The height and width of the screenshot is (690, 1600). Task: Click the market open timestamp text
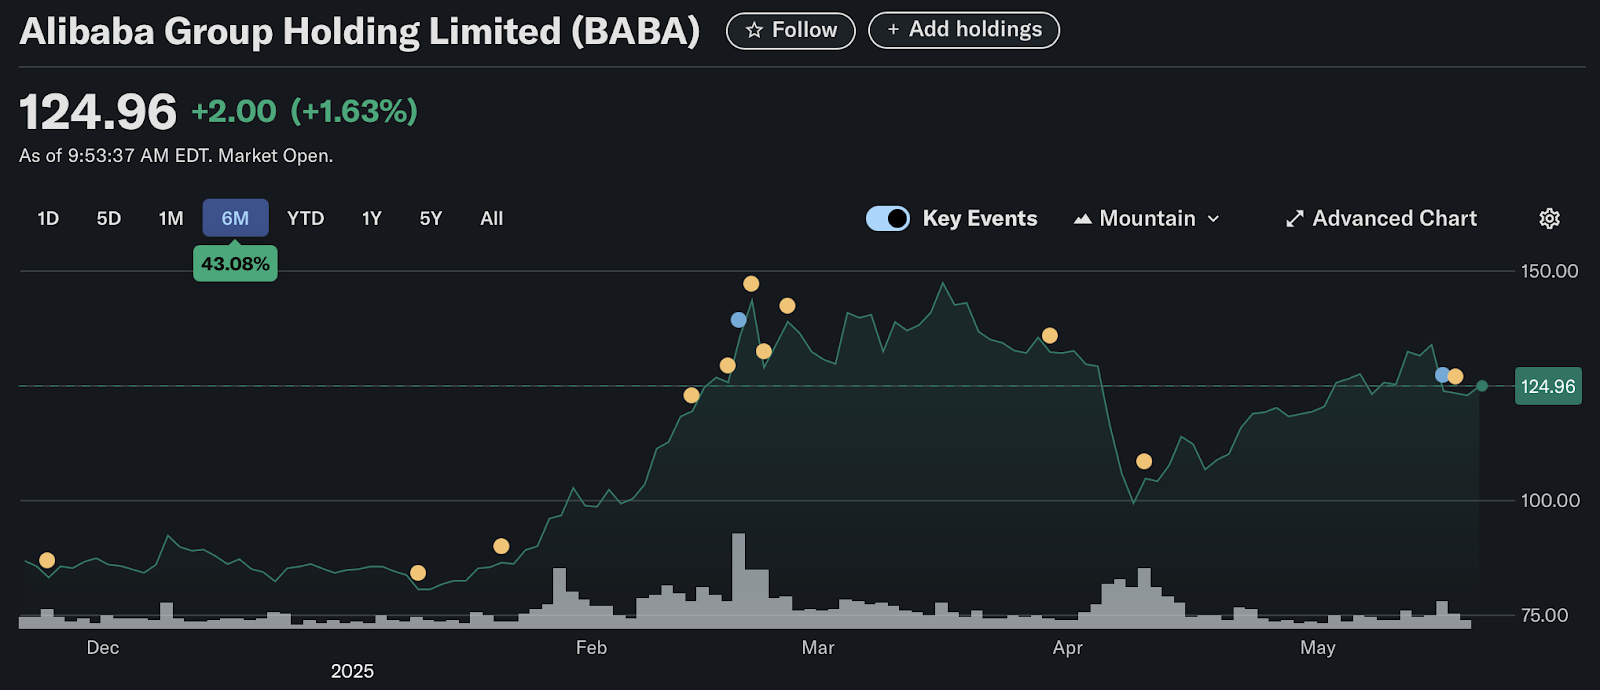[176, 156]
